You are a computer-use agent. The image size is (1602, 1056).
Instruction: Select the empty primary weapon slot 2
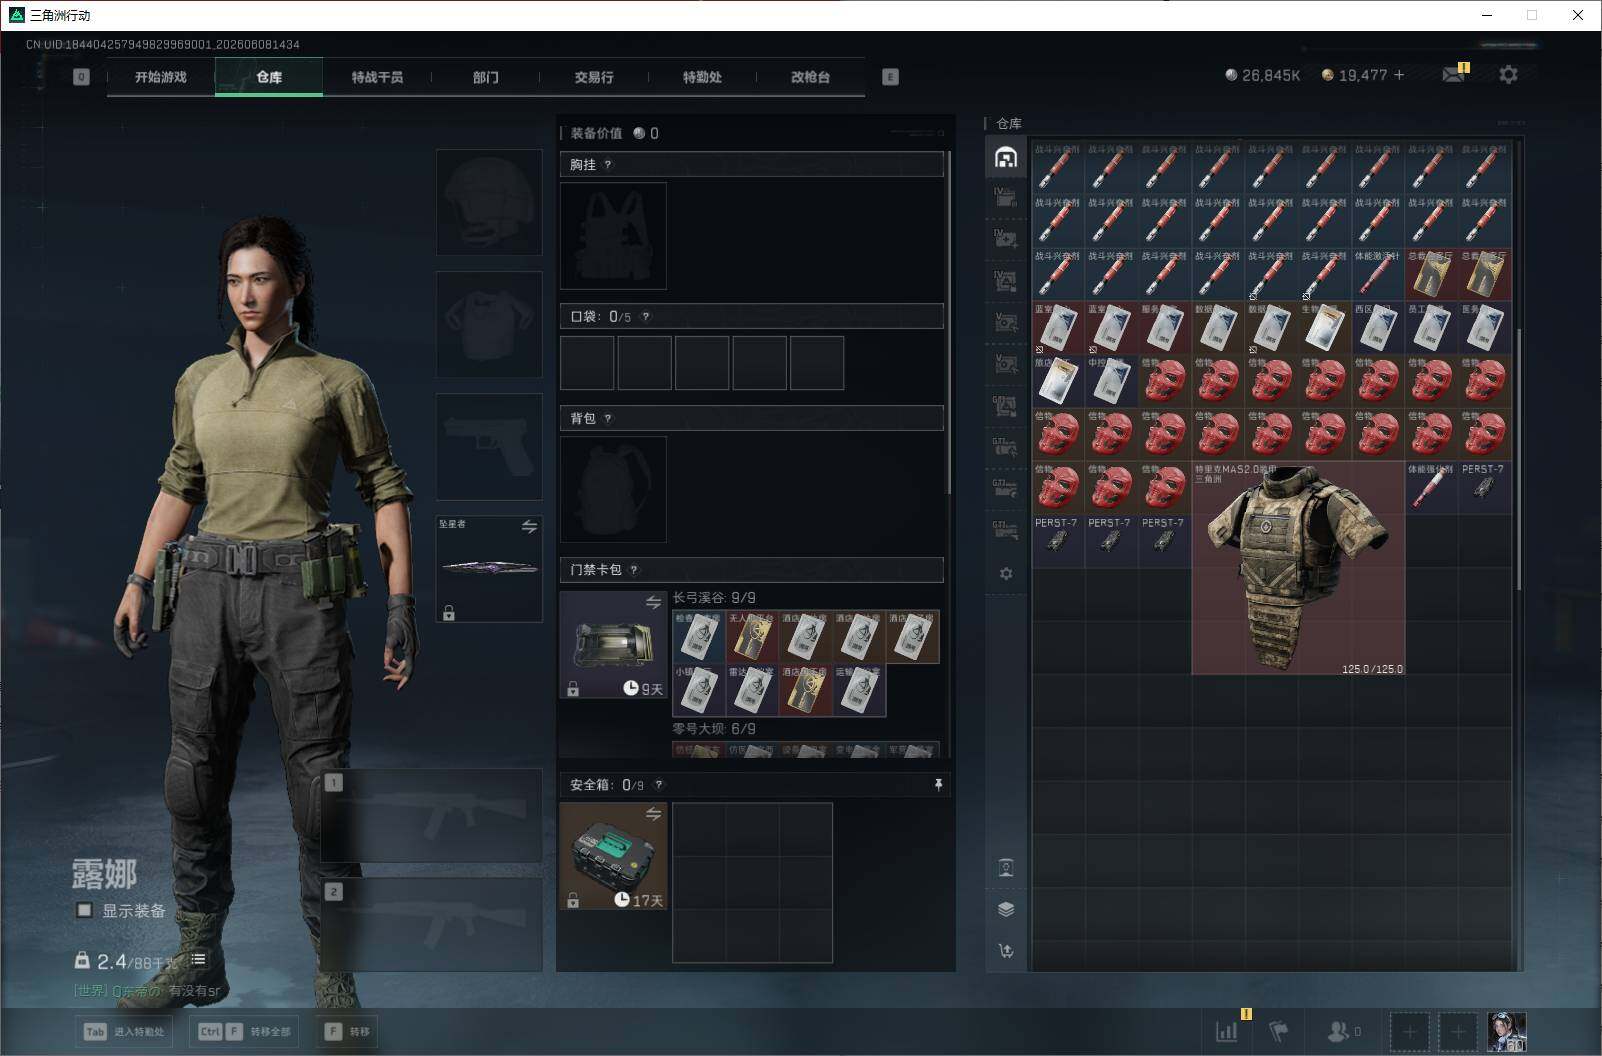[432, 924]
